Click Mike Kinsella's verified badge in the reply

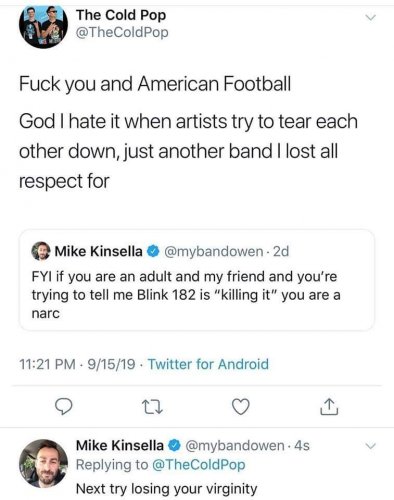175,445
